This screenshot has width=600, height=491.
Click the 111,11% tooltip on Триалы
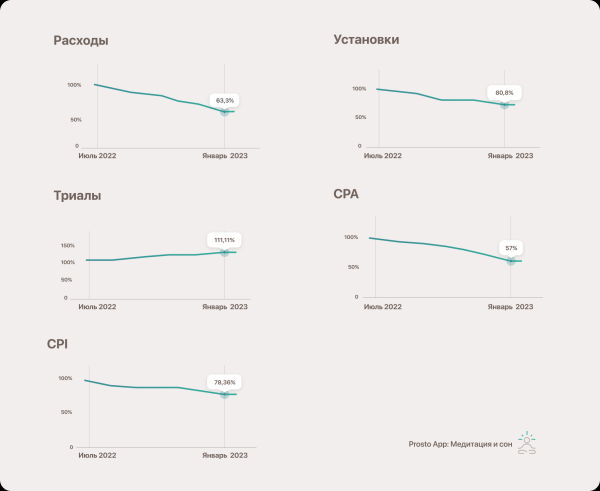point(224,240)
